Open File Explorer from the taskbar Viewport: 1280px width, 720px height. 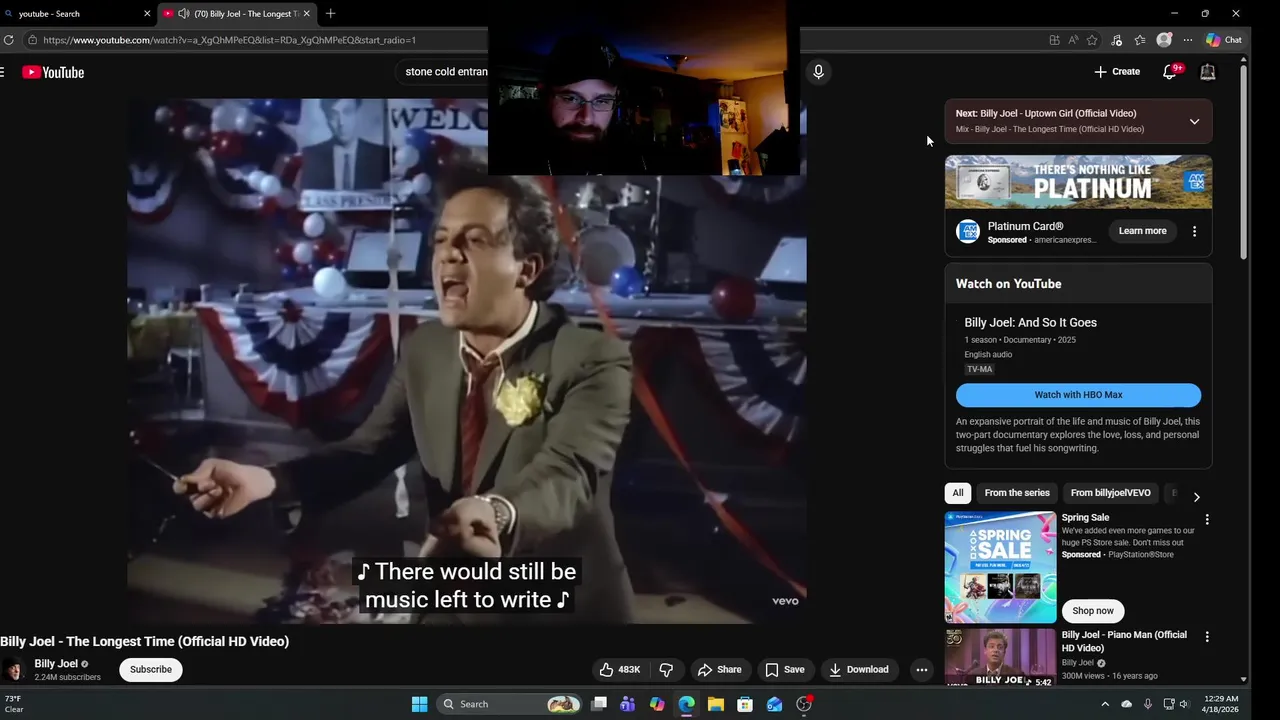pyautogui.click(x=716, y=704)
